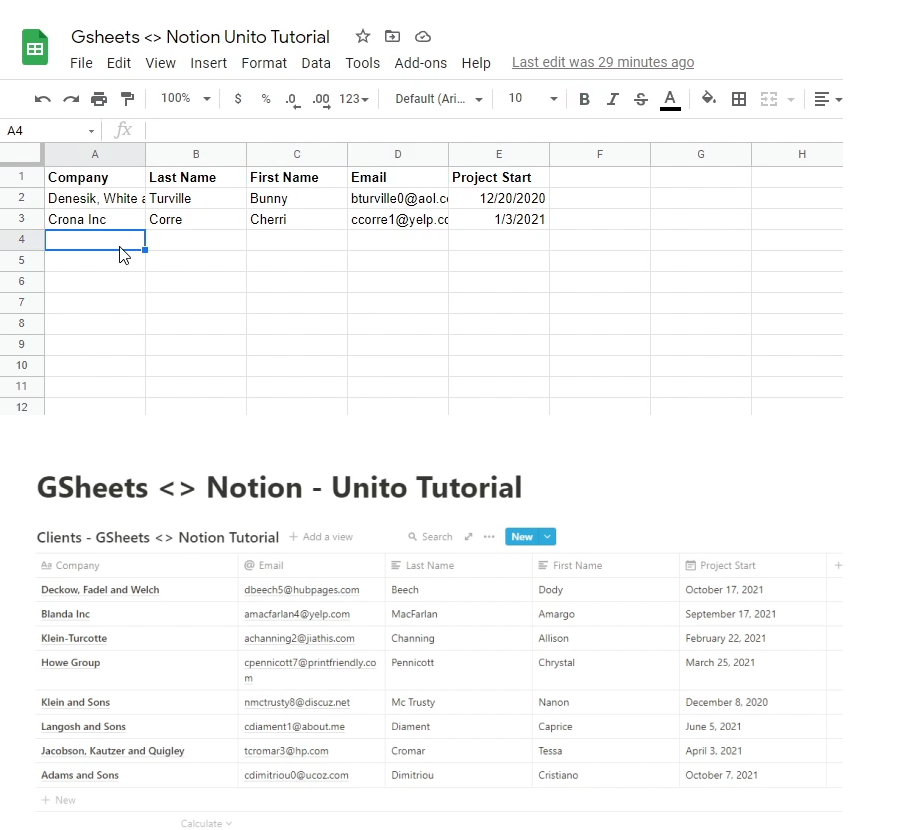Image resolution: width=908 pixels, height=830 pixels.
Task: Toggle strikethrough formatting
Action: [640, 99]
